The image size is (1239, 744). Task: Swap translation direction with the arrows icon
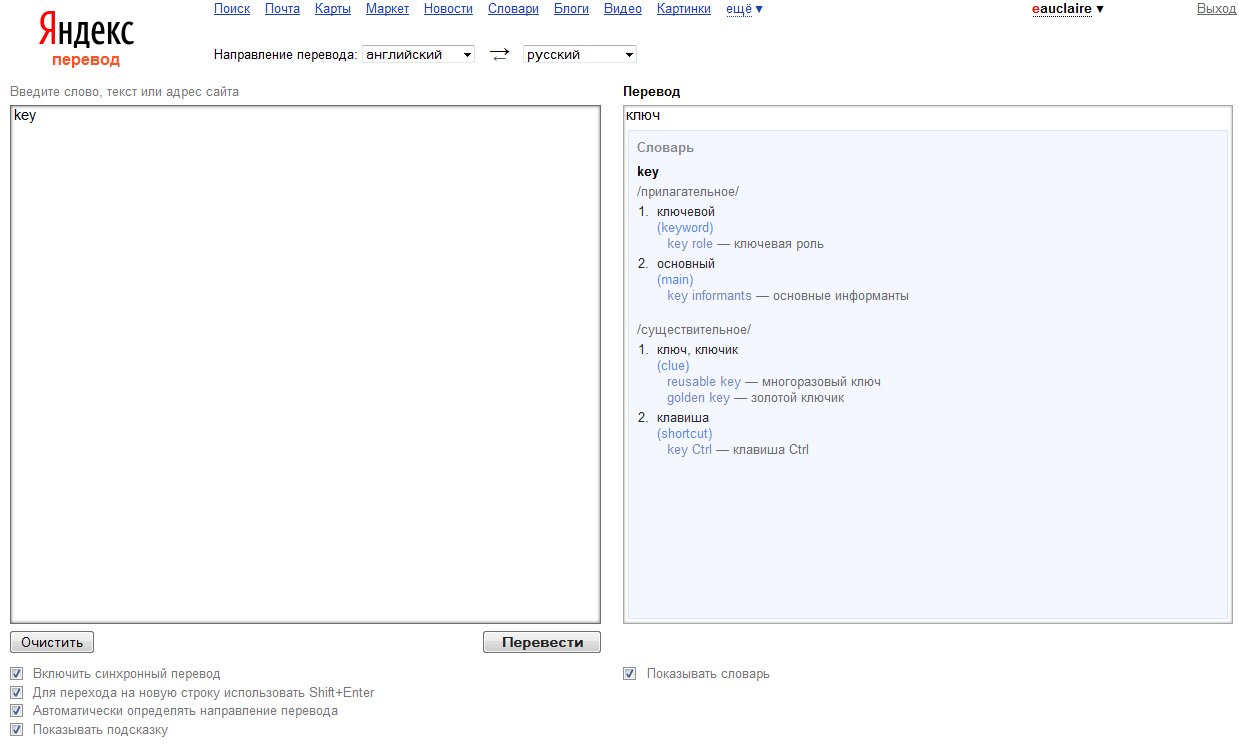499,55
